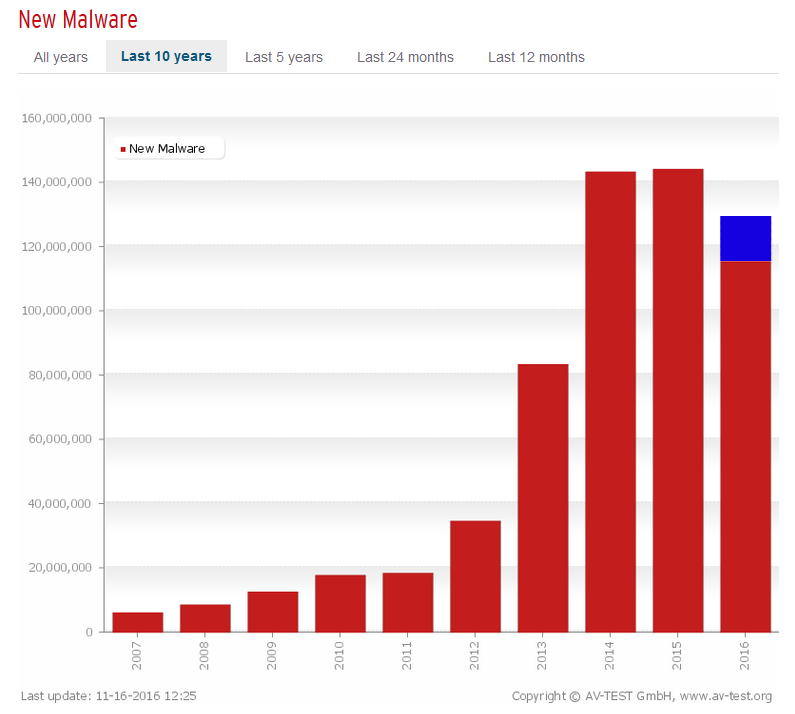Click the 40,000,000 axis label
The height and width of the screenshot is (714, 795).
60,503
